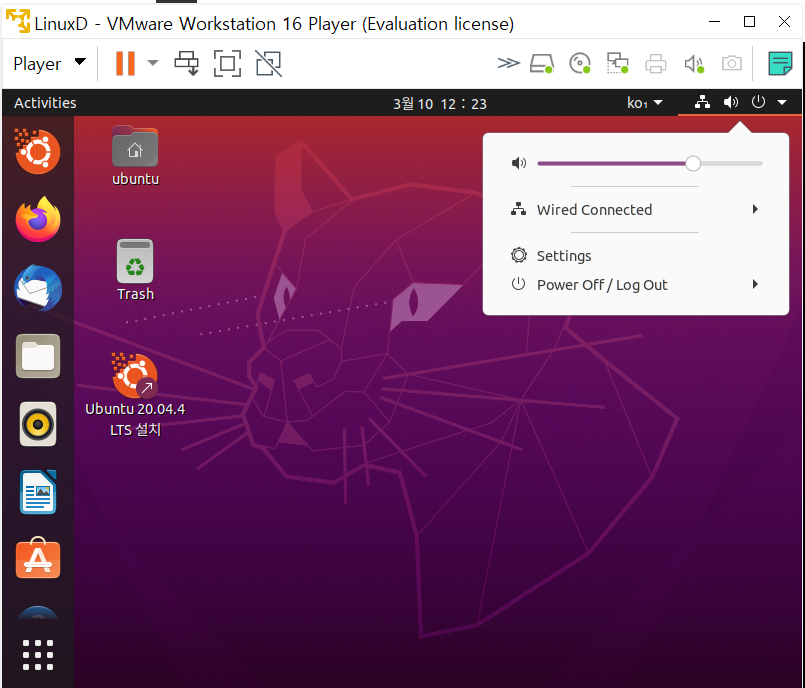Click the CD/DVD drive device icon
Viewport: 805px width, 688px height.
[x=580, y=64]
